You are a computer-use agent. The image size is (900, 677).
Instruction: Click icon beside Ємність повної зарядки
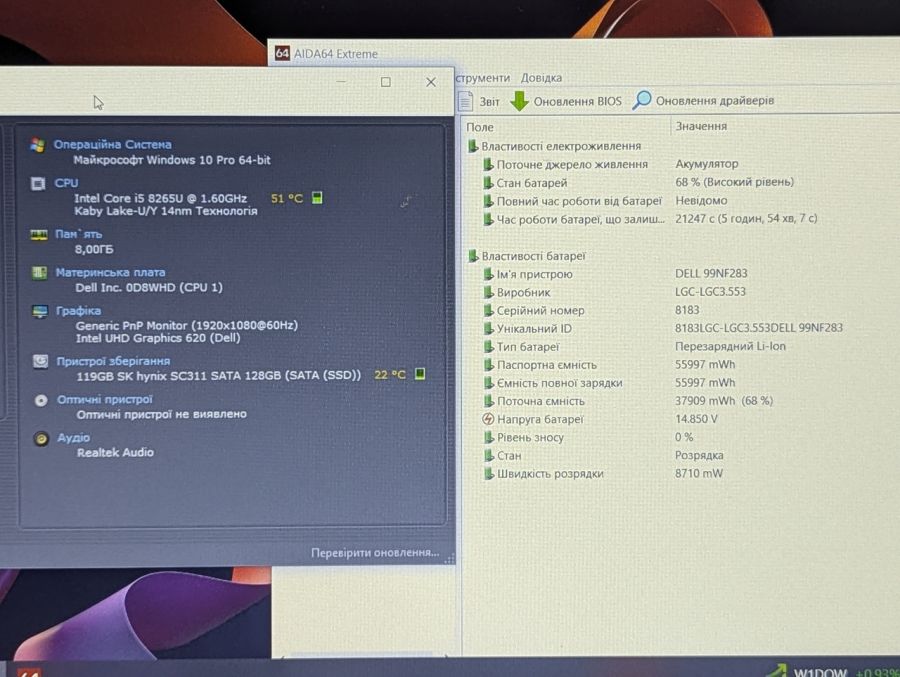coord(488,383)
